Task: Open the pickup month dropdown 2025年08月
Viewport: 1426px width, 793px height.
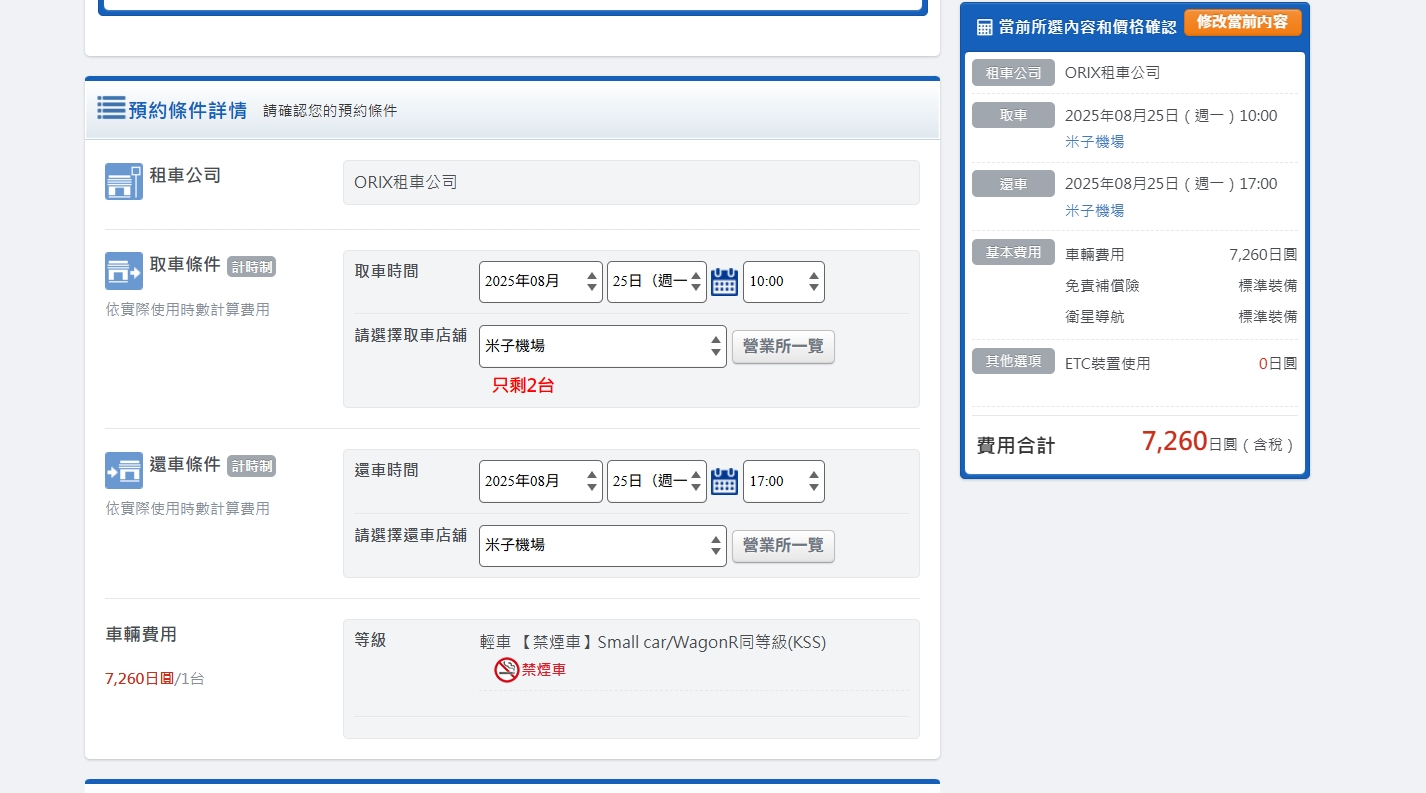Action: pyautogui.click(x=541, y=282)
